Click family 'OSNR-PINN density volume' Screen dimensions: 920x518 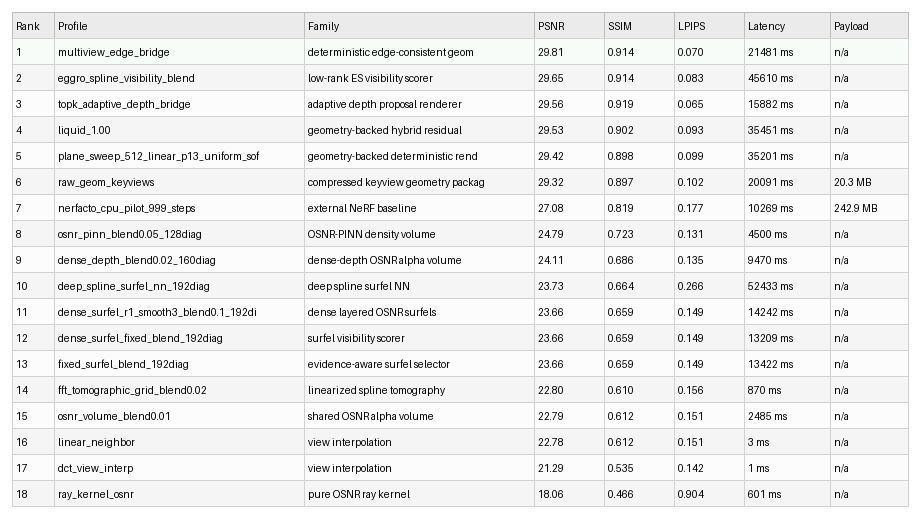click(x=371, y=234)
